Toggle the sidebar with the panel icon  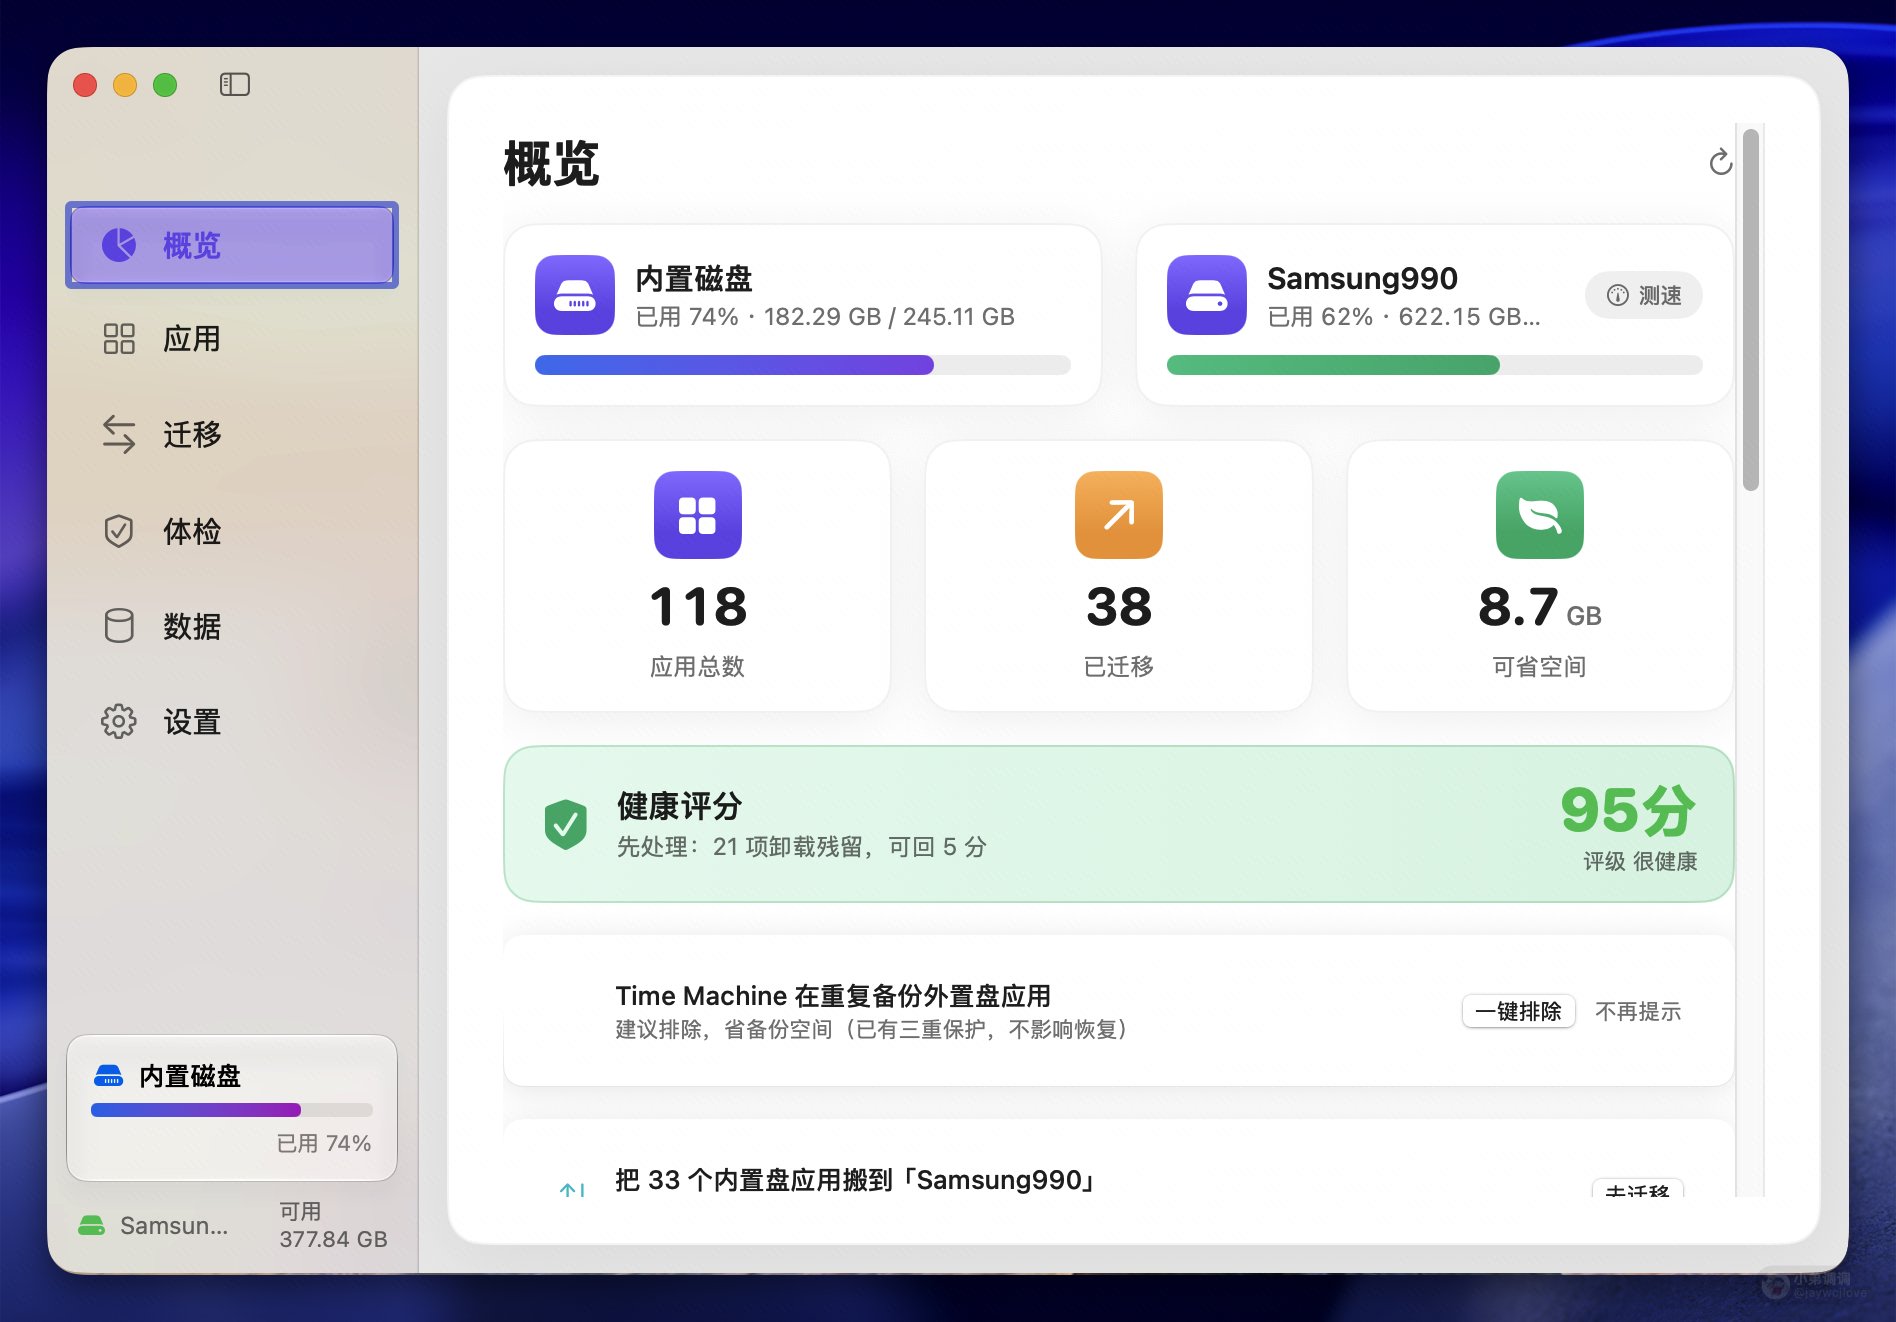[235, 84]
